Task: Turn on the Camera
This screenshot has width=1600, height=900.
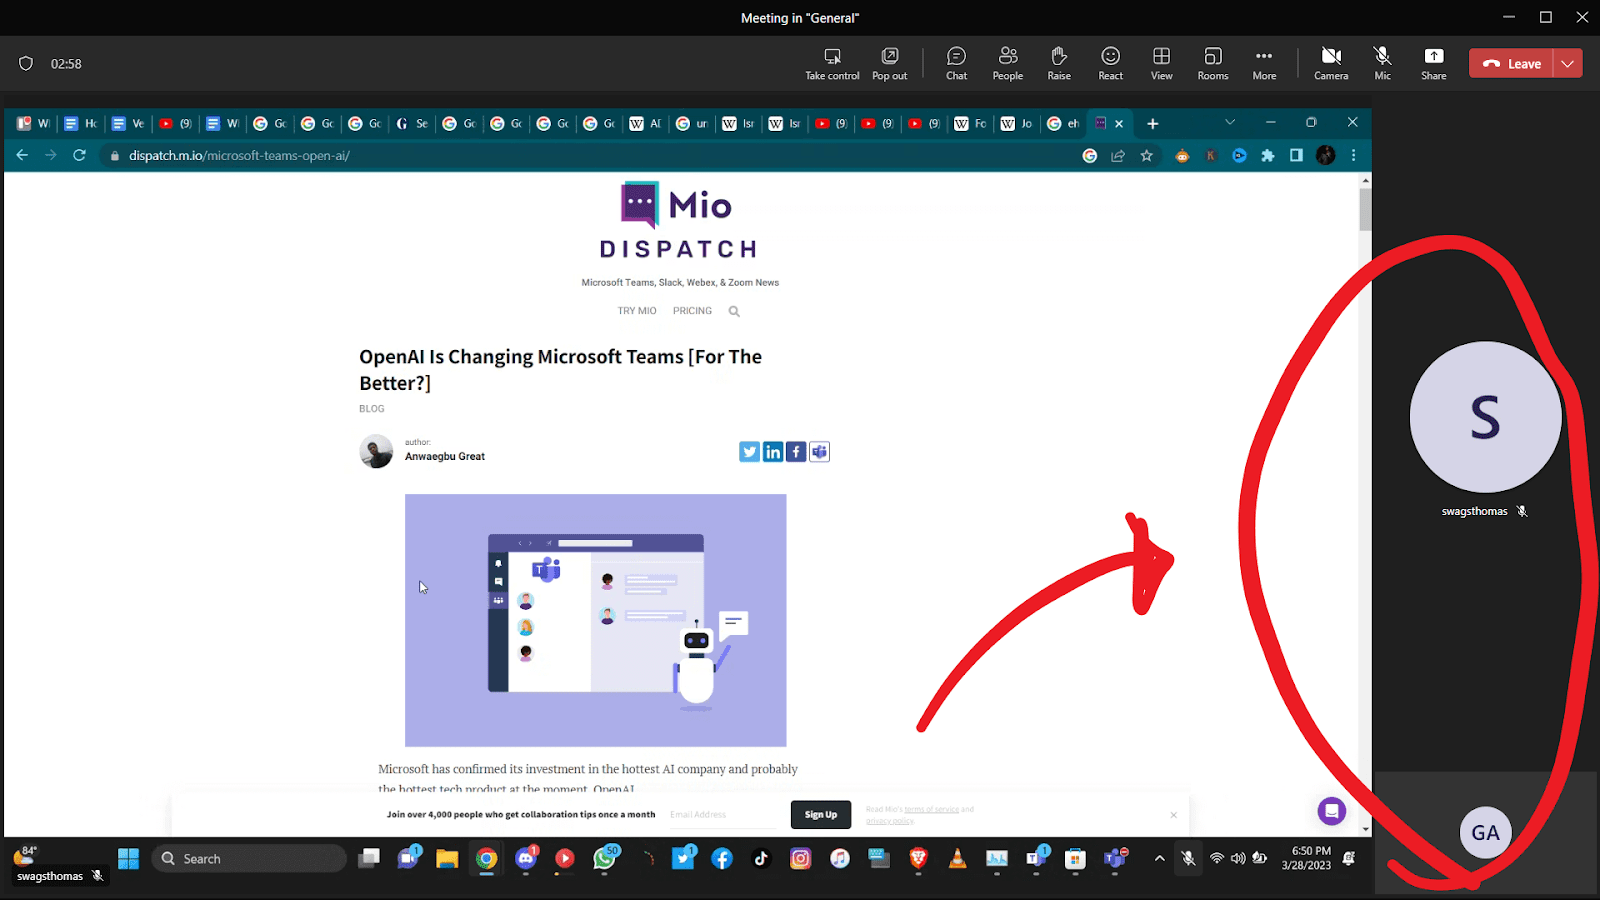Action: point(1331,64)
